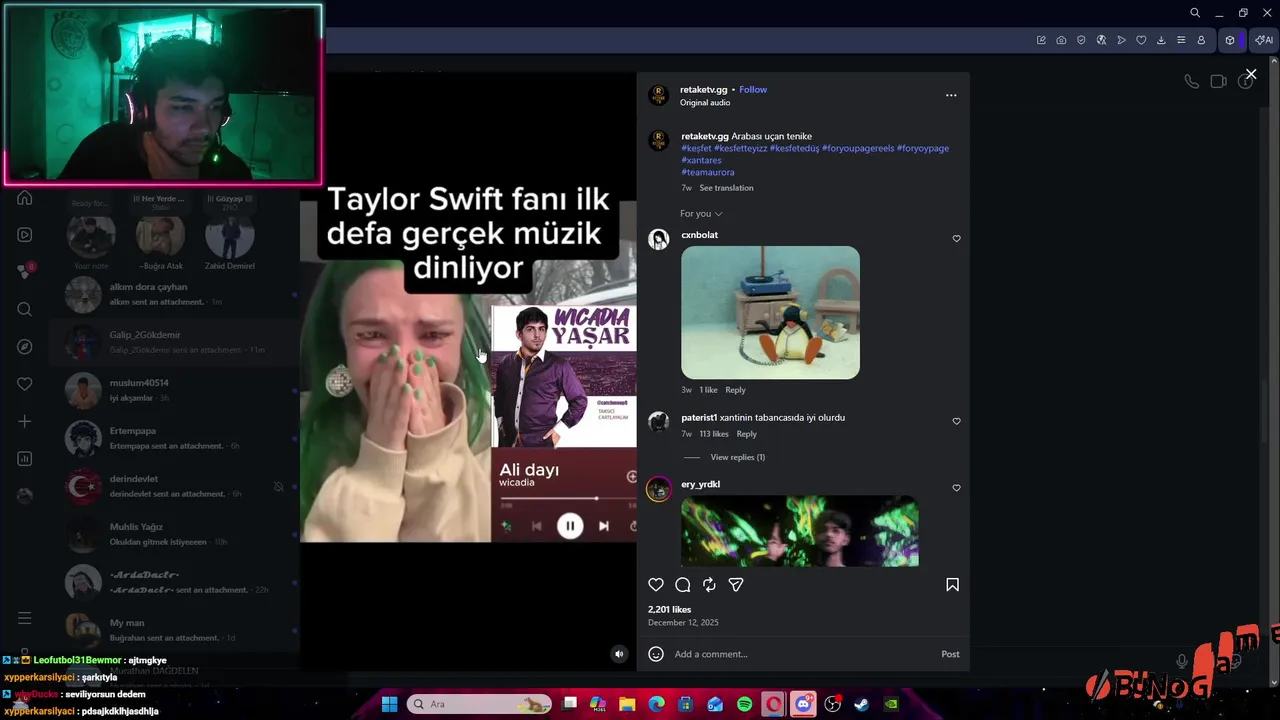Open Notifications heart in left sidebar

(25, 384)
